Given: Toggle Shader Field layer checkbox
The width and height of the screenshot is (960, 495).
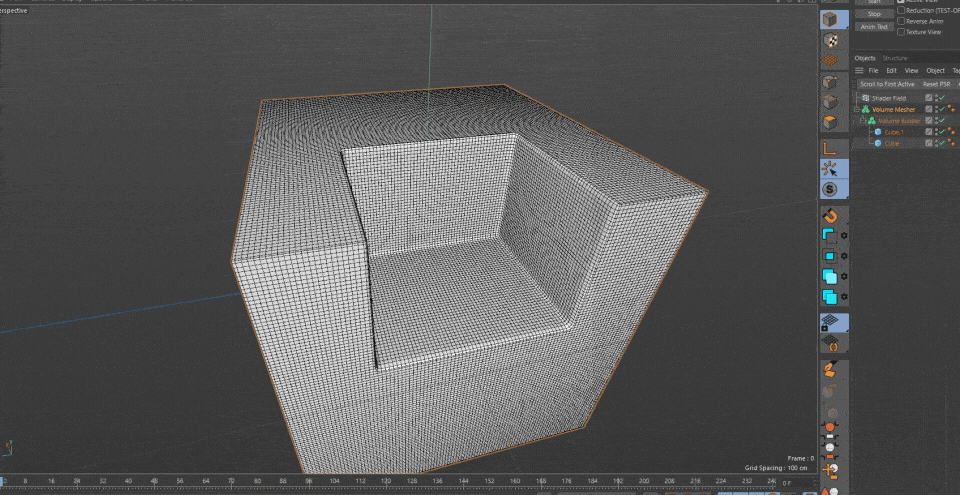Looking at the screenshot, I should tap(929, 98).
